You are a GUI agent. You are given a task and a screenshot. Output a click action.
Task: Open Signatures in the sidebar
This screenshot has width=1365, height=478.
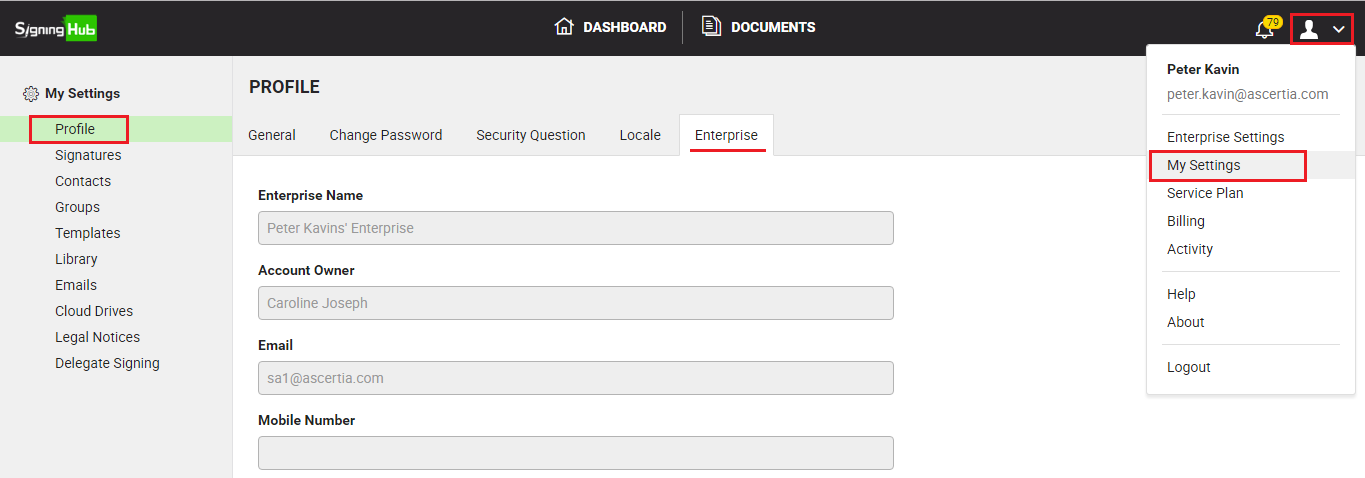coord(88,155)
